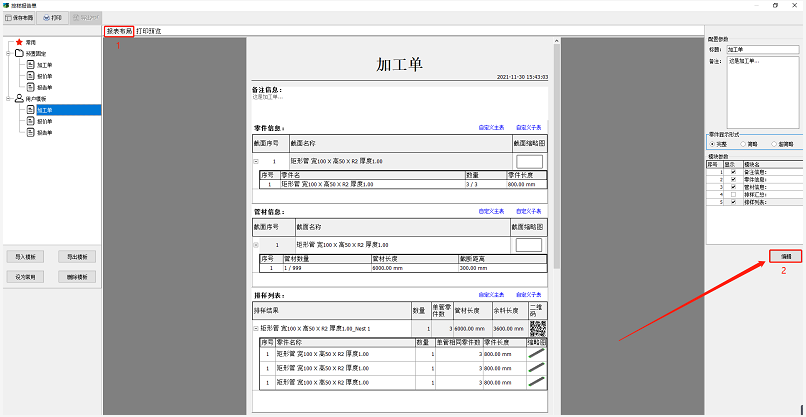806x417 pixels.
Task: Click the application icon in title bar
Action: click(6, 5)
